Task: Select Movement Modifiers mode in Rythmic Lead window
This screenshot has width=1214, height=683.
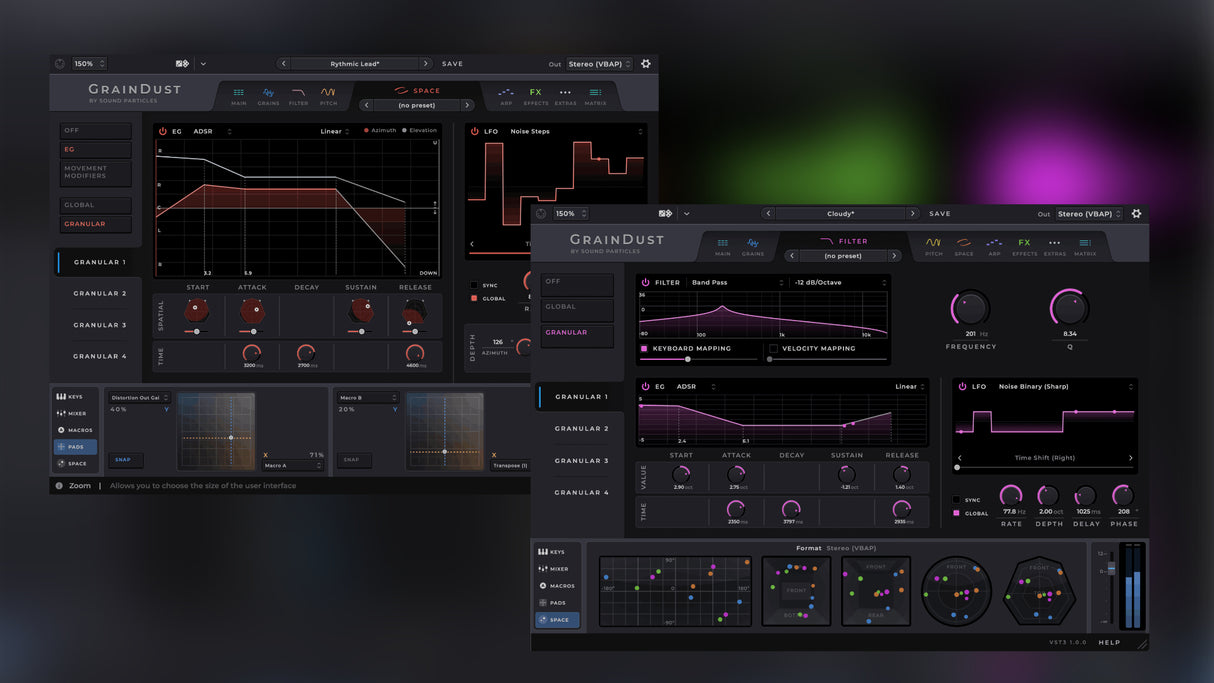Action: 96,173
